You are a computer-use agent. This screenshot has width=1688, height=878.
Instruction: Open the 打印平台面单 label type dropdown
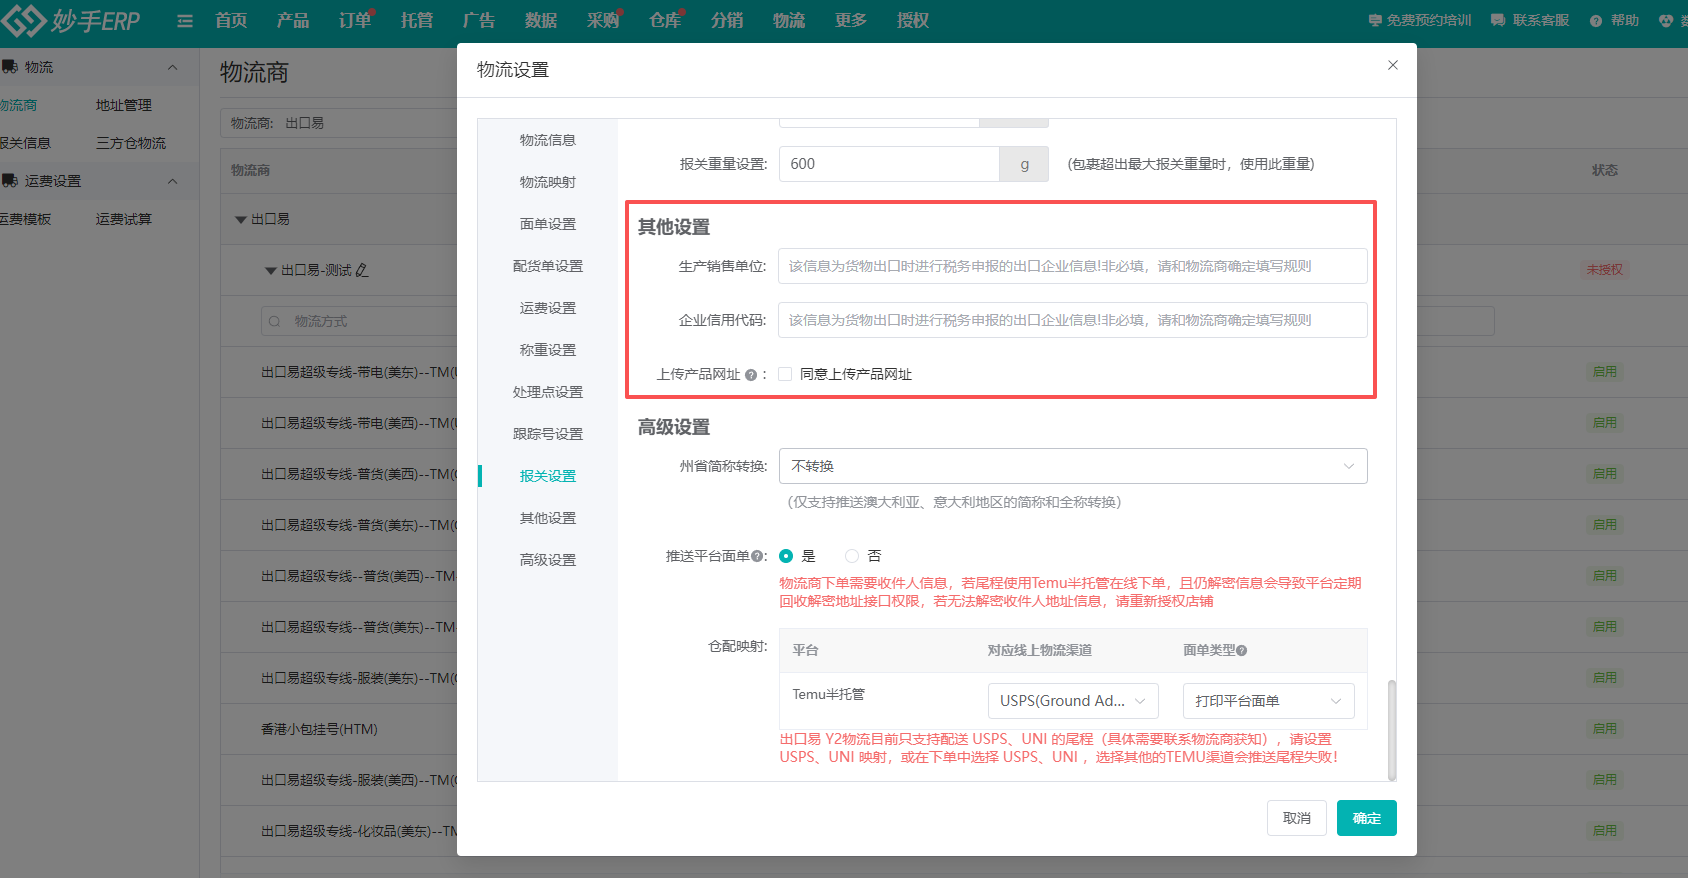click(1267, 701)
